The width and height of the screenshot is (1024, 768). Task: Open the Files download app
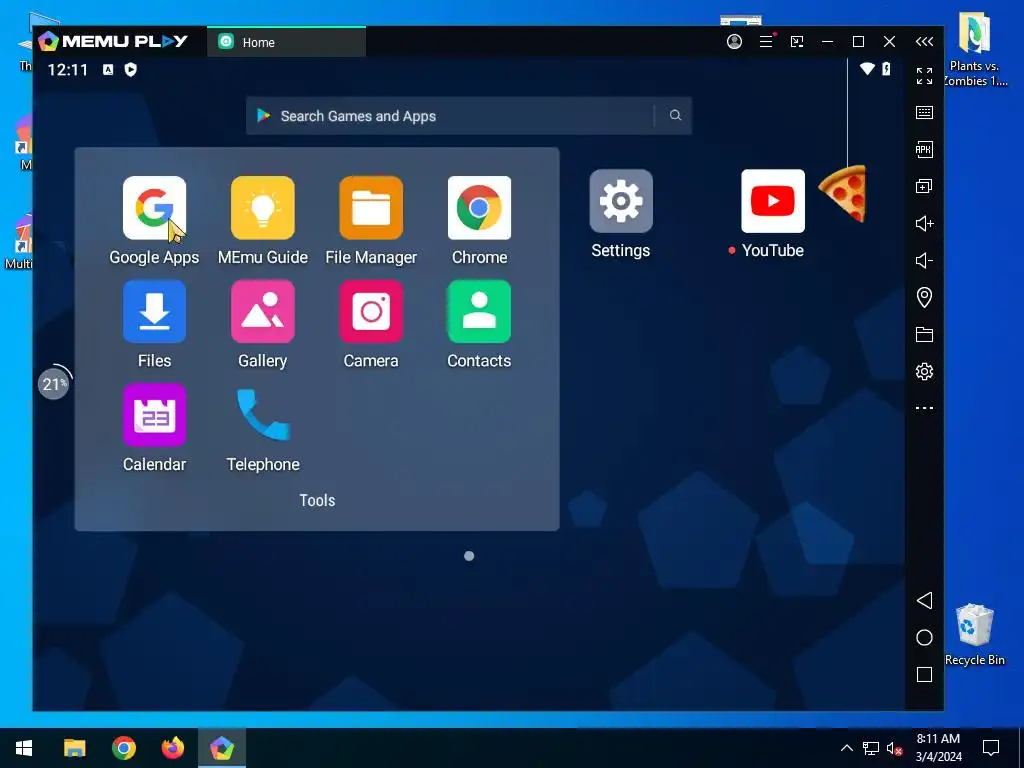pos(154,312)
